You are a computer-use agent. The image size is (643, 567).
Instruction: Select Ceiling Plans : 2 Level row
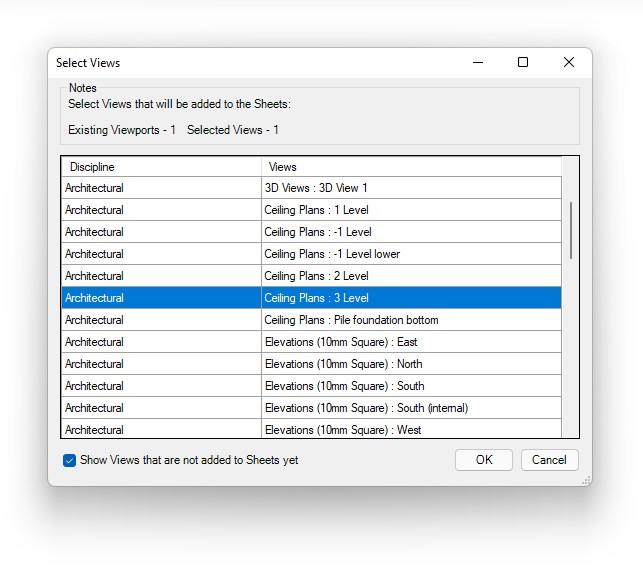410,276
